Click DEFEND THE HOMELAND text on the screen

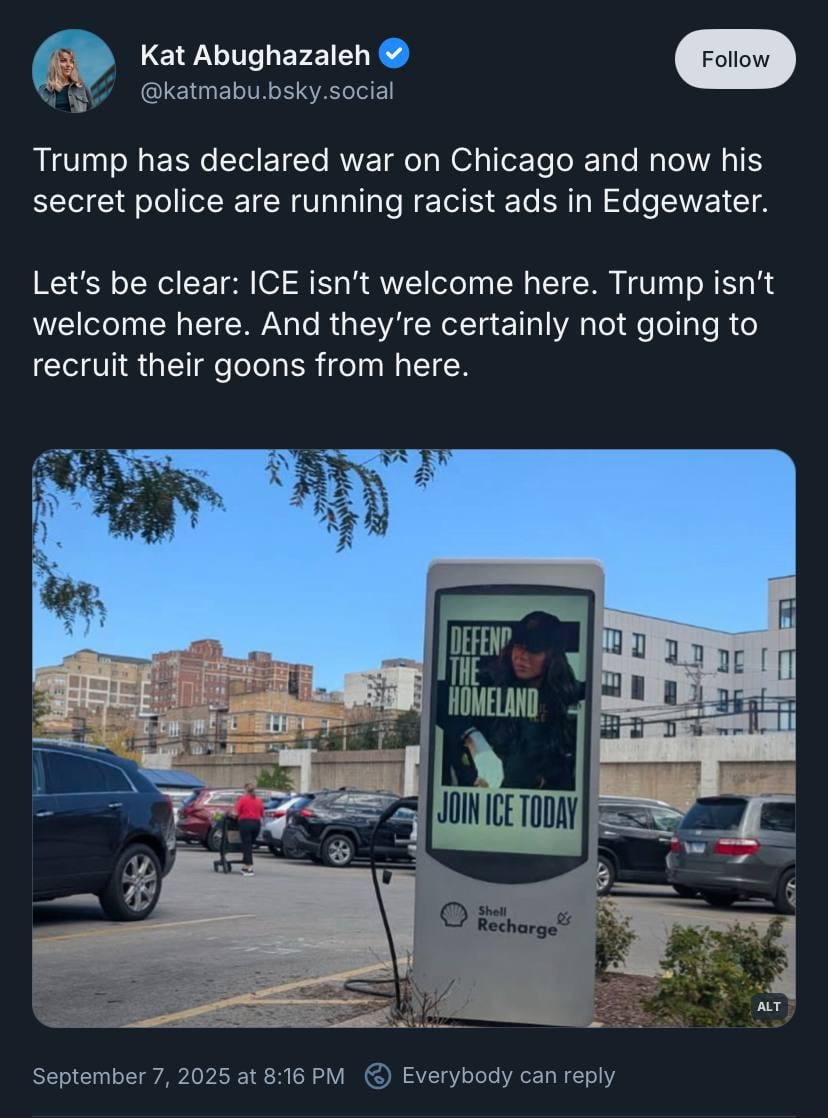[492, 671]
